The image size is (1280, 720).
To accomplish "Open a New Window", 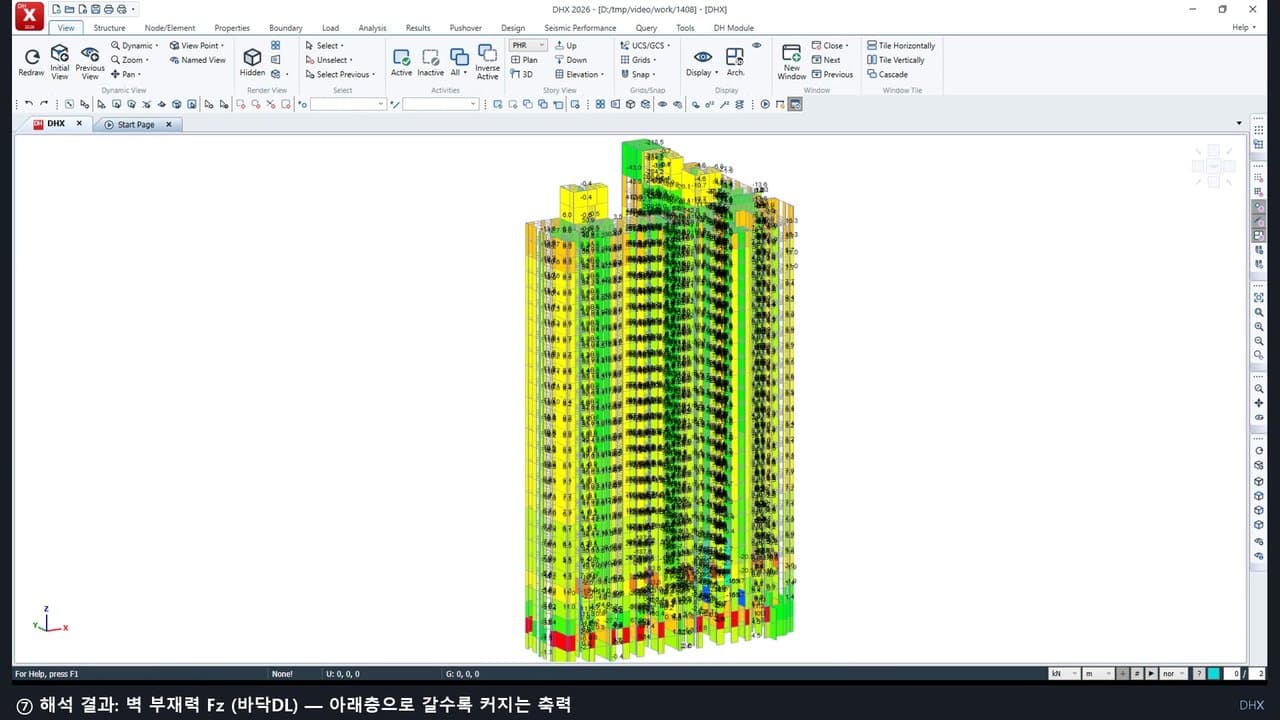I will 791,62.
